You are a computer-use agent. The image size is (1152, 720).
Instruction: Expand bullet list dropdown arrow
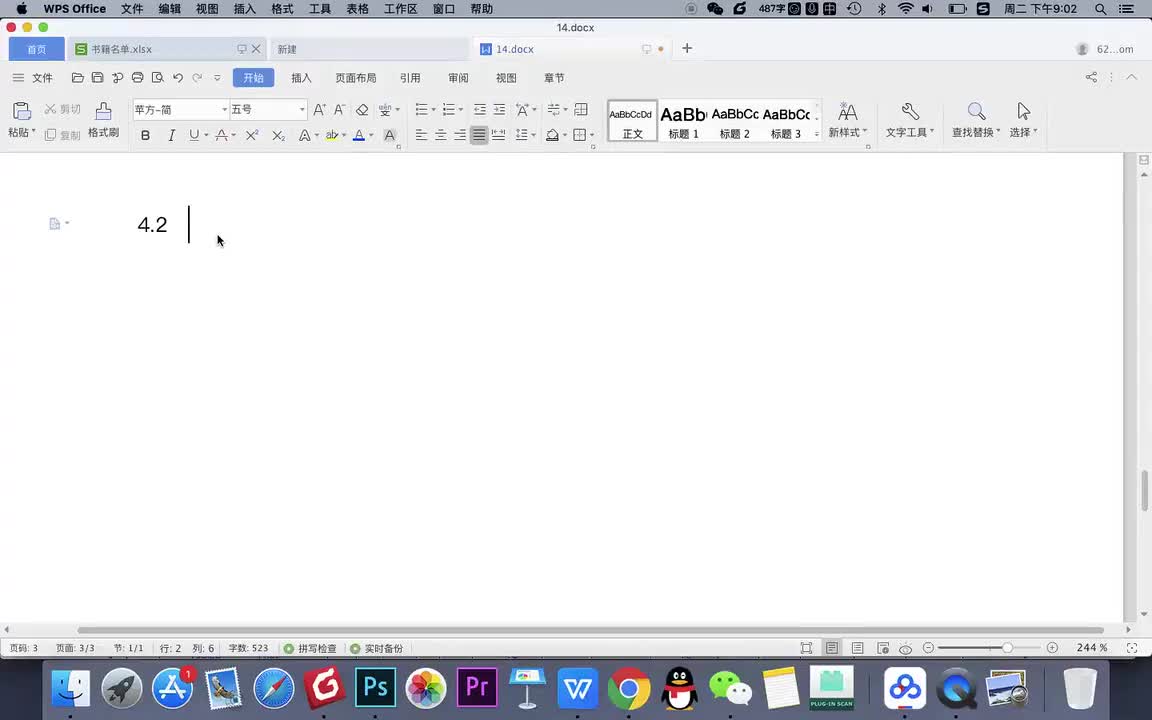[x=433, y=110]
